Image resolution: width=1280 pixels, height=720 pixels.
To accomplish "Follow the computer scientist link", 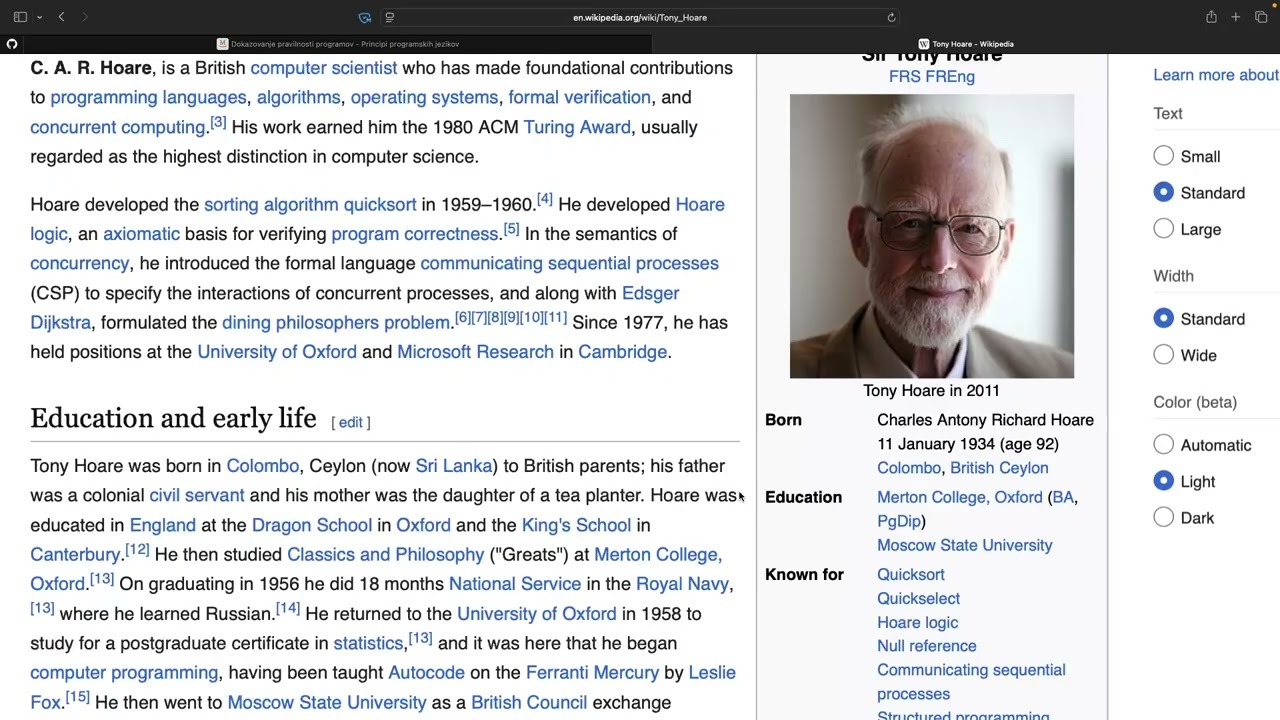I will tap(324, 68).
